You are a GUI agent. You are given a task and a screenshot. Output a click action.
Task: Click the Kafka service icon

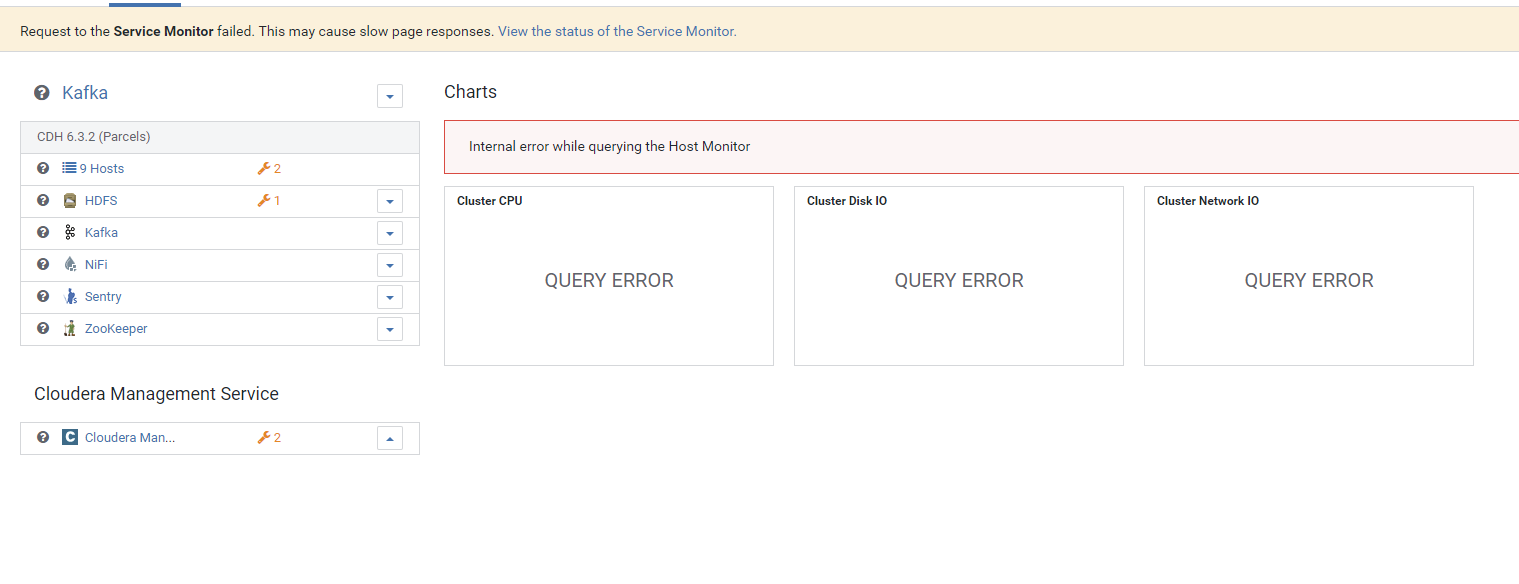(69, 232)
